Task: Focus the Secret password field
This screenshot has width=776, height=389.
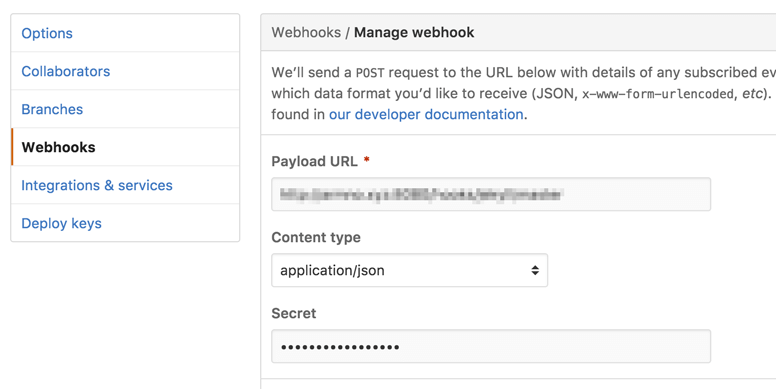Action: (x=491, y=346)
